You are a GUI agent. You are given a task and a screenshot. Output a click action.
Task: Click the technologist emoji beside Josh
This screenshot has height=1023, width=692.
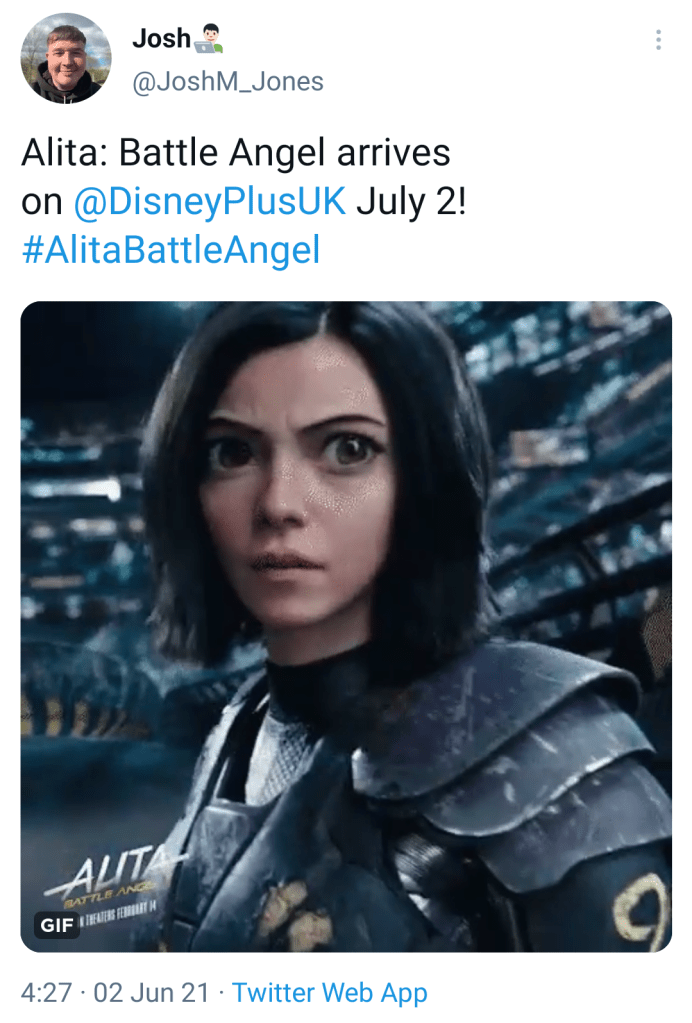click(x=208, y=38)
